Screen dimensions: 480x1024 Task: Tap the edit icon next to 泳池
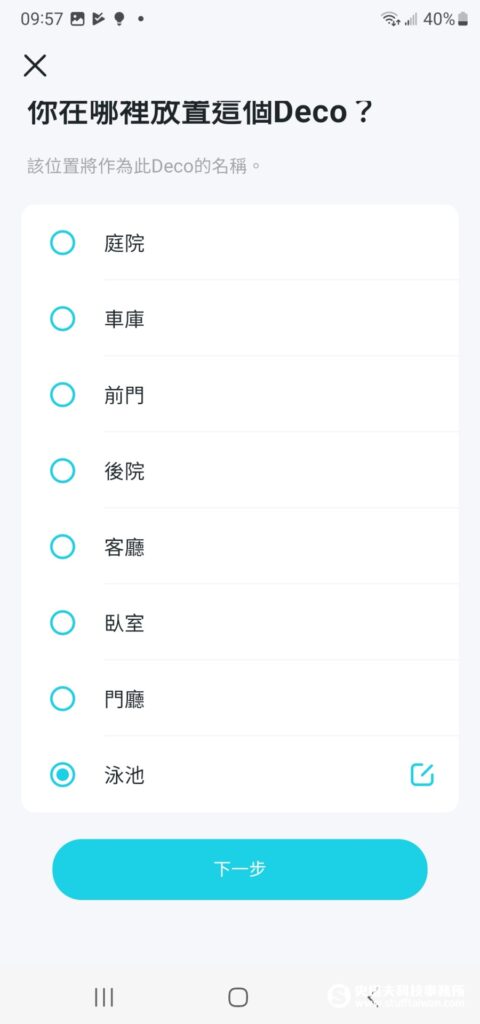[x=422, y=775]
